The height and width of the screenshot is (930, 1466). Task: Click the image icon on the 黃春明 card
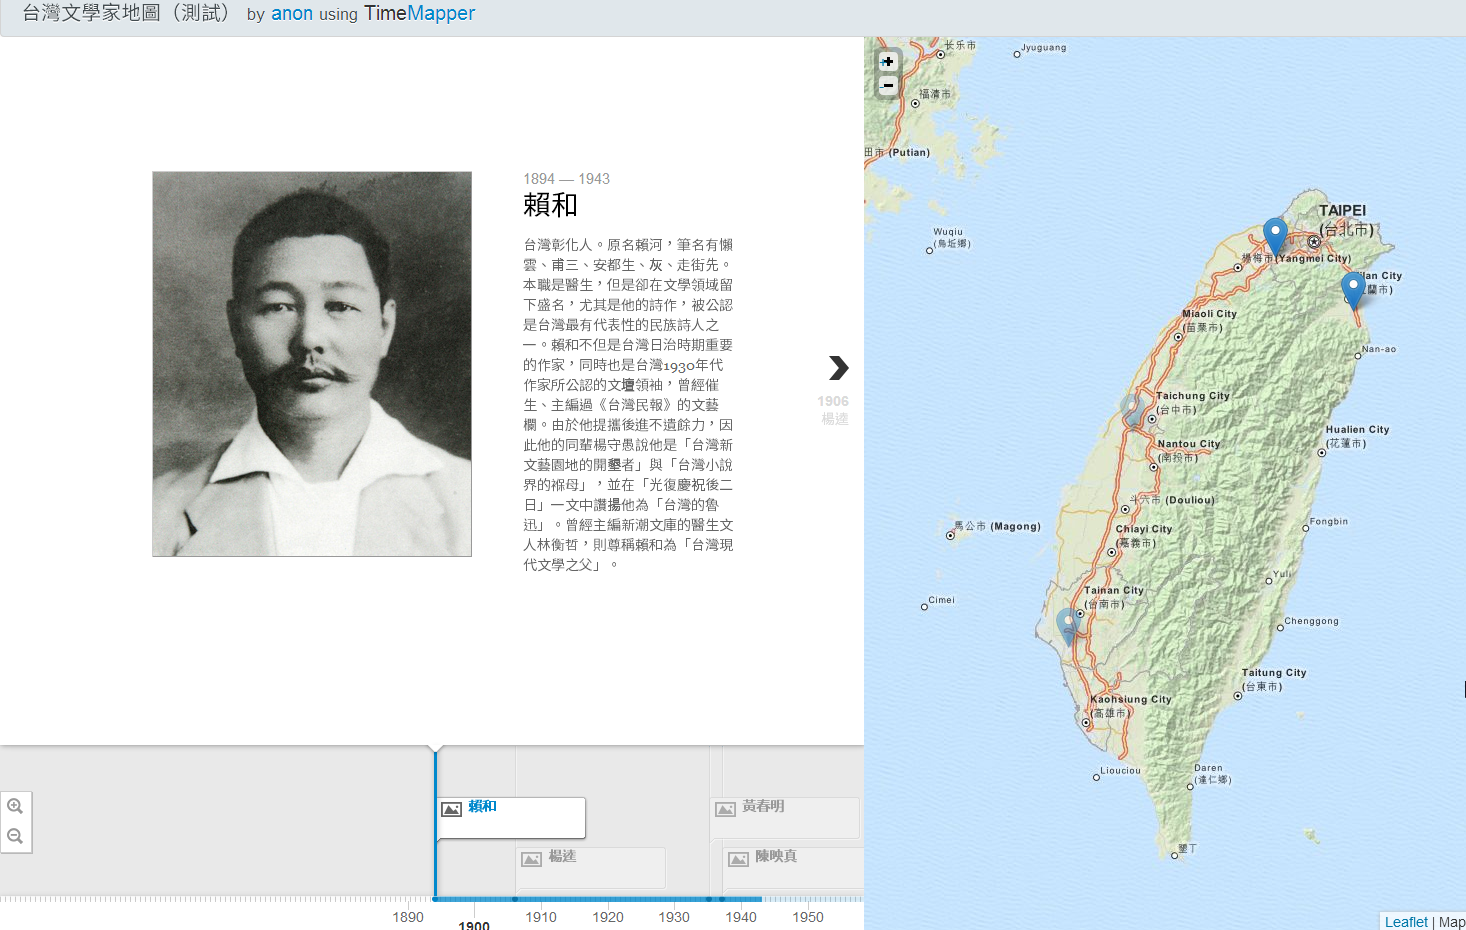pyautogui.click(x=726, y=809)
